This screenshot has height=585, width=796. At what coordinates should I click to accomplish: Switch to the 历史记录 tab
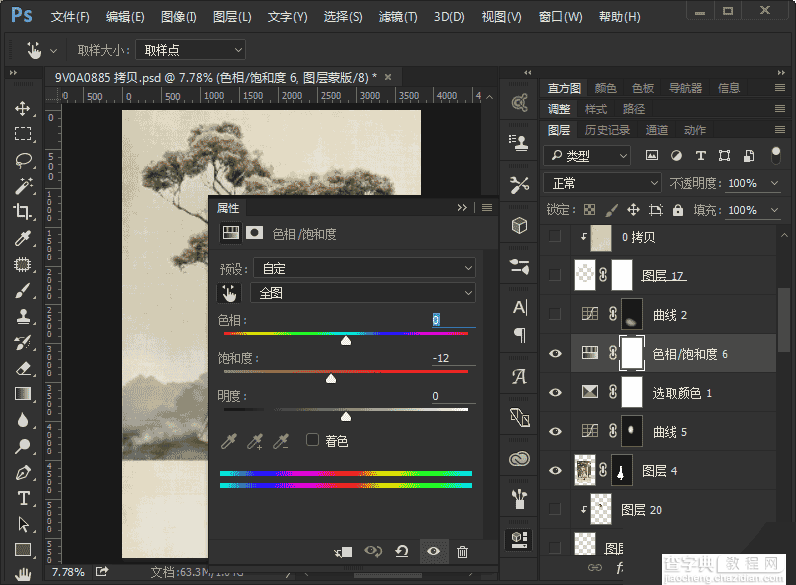[607, 130]
